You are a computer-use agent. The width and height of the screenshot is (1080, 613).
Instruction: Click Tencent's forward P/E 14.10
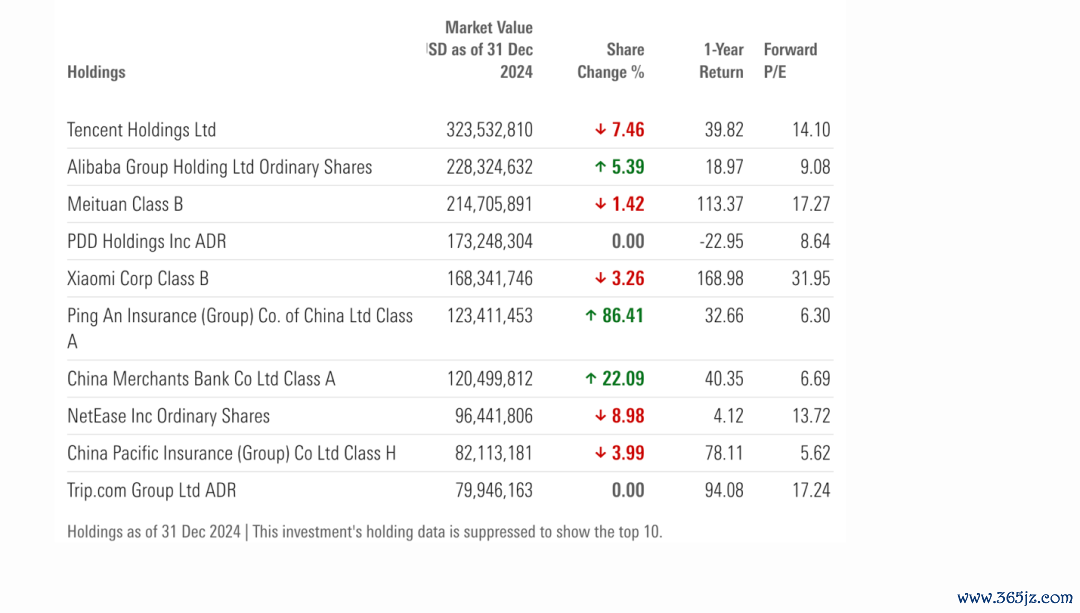[x=811, y=129]
